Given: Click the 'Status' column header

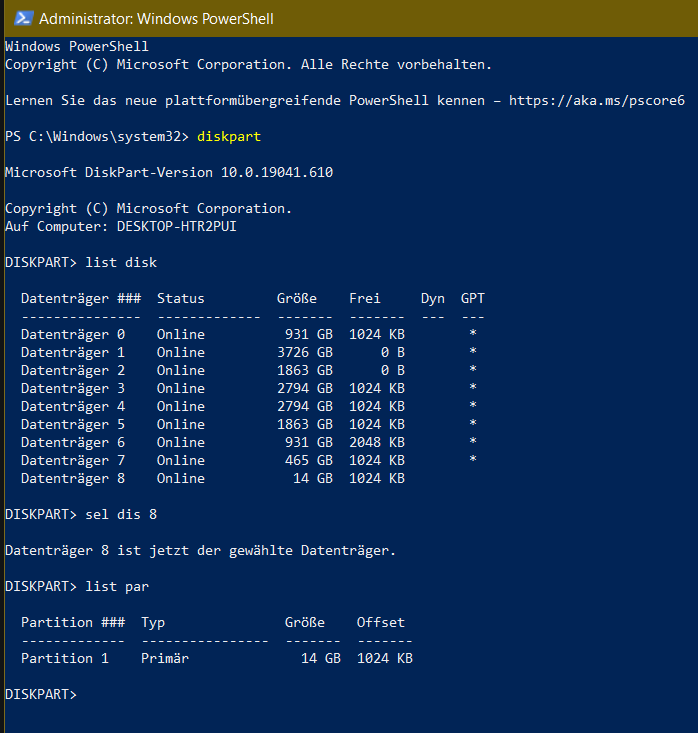Looking at the screenshot, I should tap(180, 298).
